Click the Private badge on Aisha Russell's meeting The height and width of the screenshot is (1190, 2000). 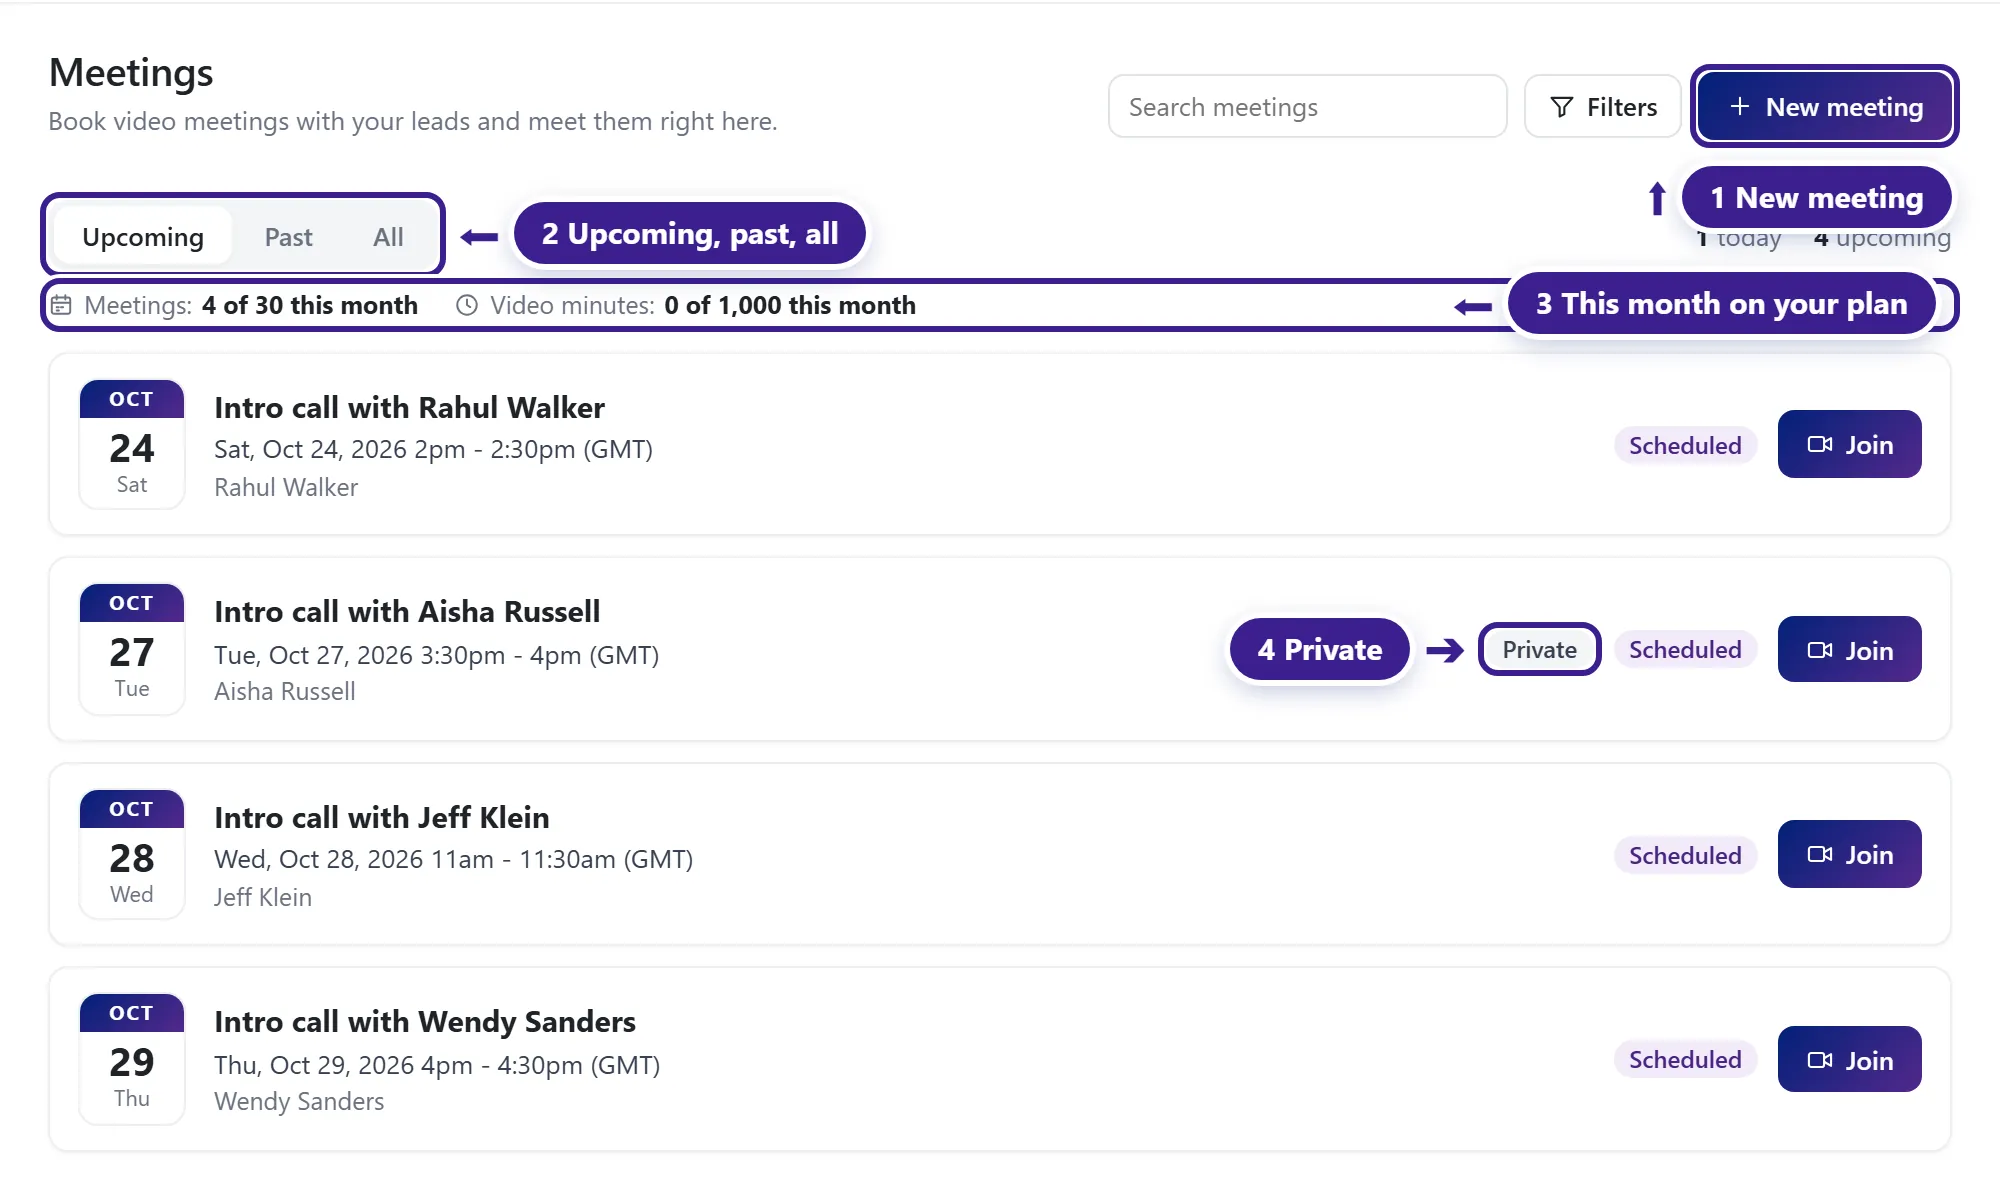click(x=1539, y=649)
